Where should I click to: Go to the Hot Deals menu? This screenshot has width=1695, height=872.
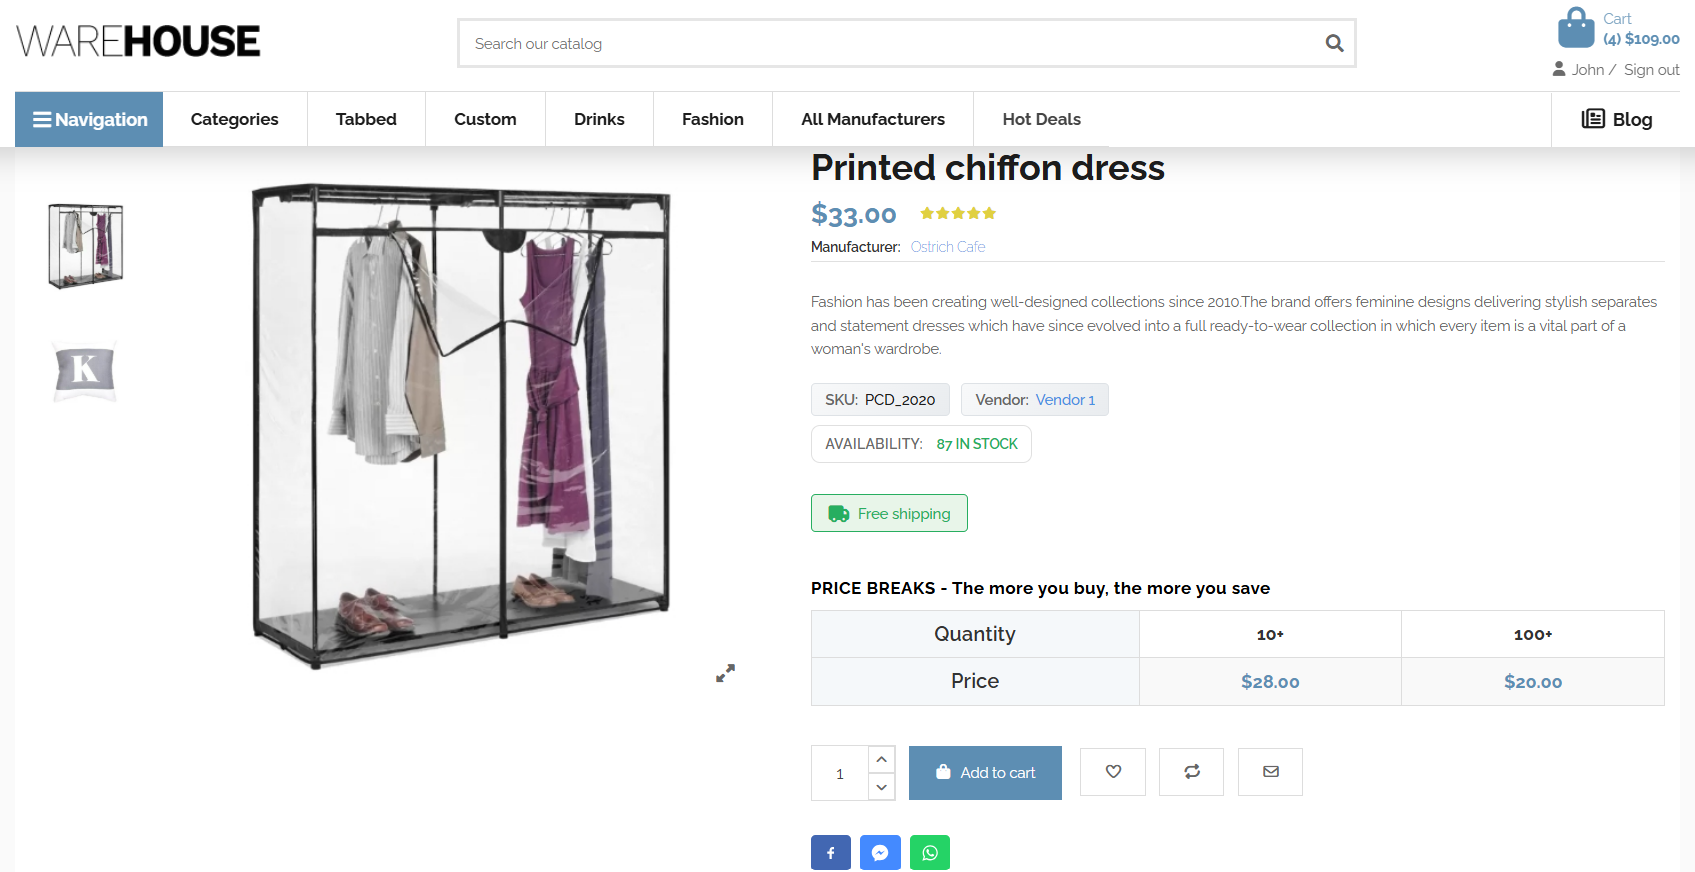1041,120
